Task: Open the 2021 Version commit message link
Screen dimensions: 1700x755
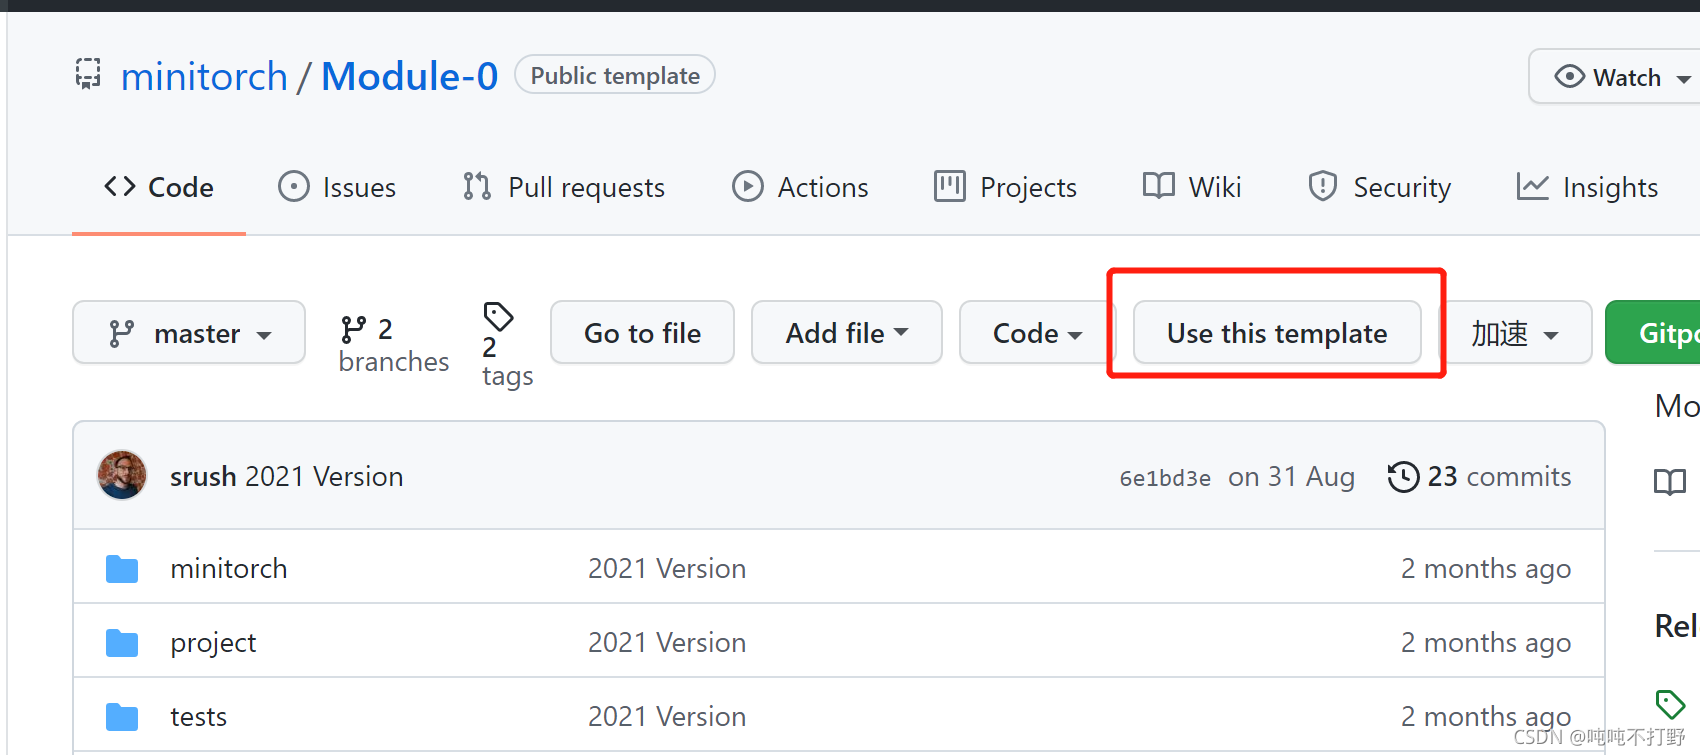Action: 324,476
